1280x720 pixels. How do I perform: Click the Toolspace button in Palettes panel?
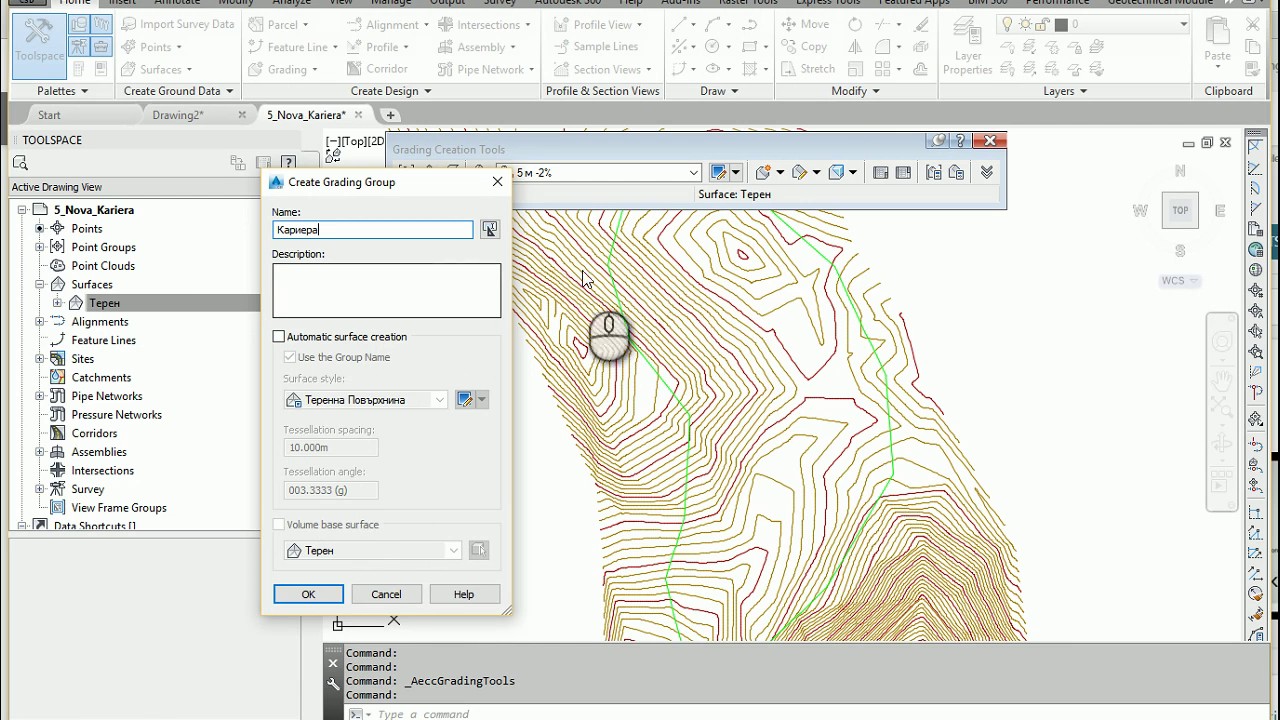[x=40, y=44]
